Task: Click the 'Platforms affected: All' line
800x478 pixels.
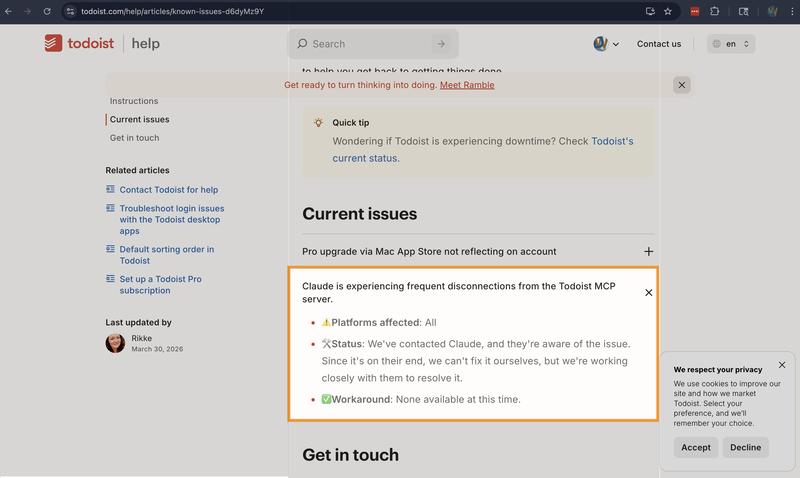Action: (379, 322)
